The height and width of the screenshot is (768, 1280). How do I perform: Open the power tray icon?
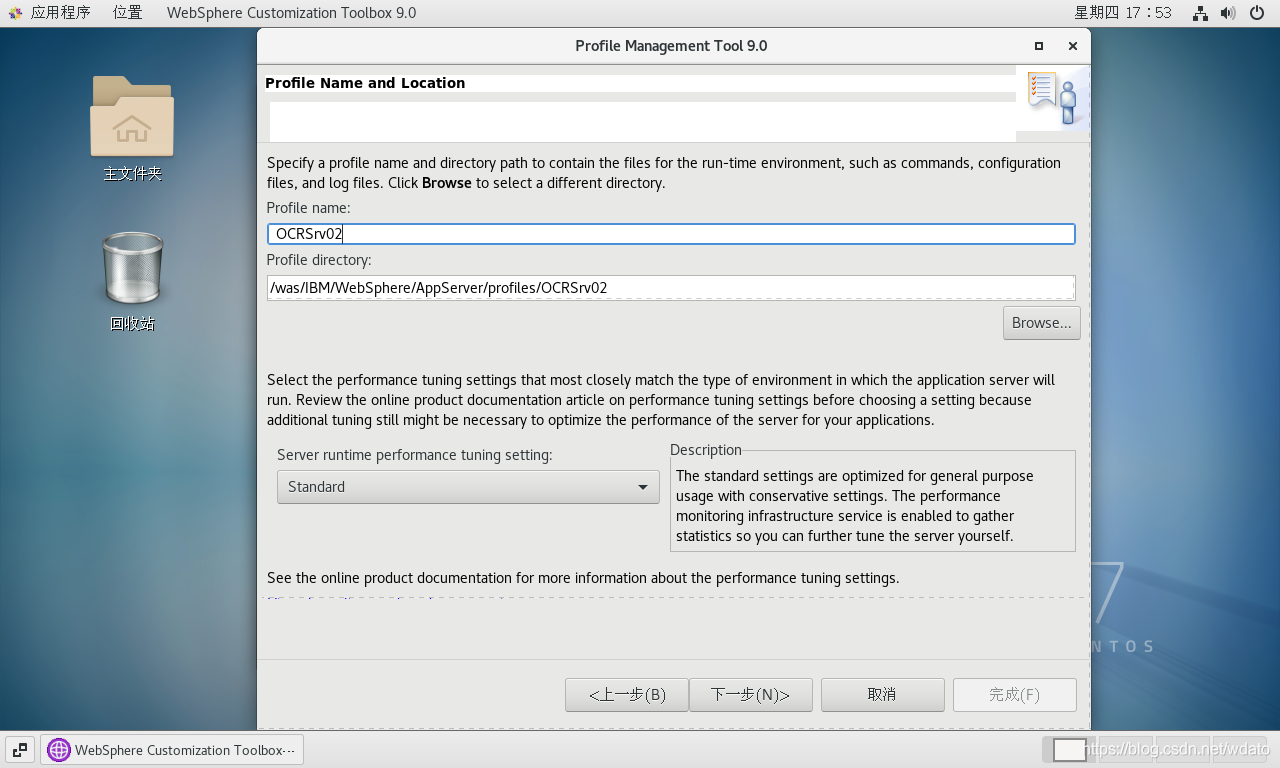tap(1257, 13)
